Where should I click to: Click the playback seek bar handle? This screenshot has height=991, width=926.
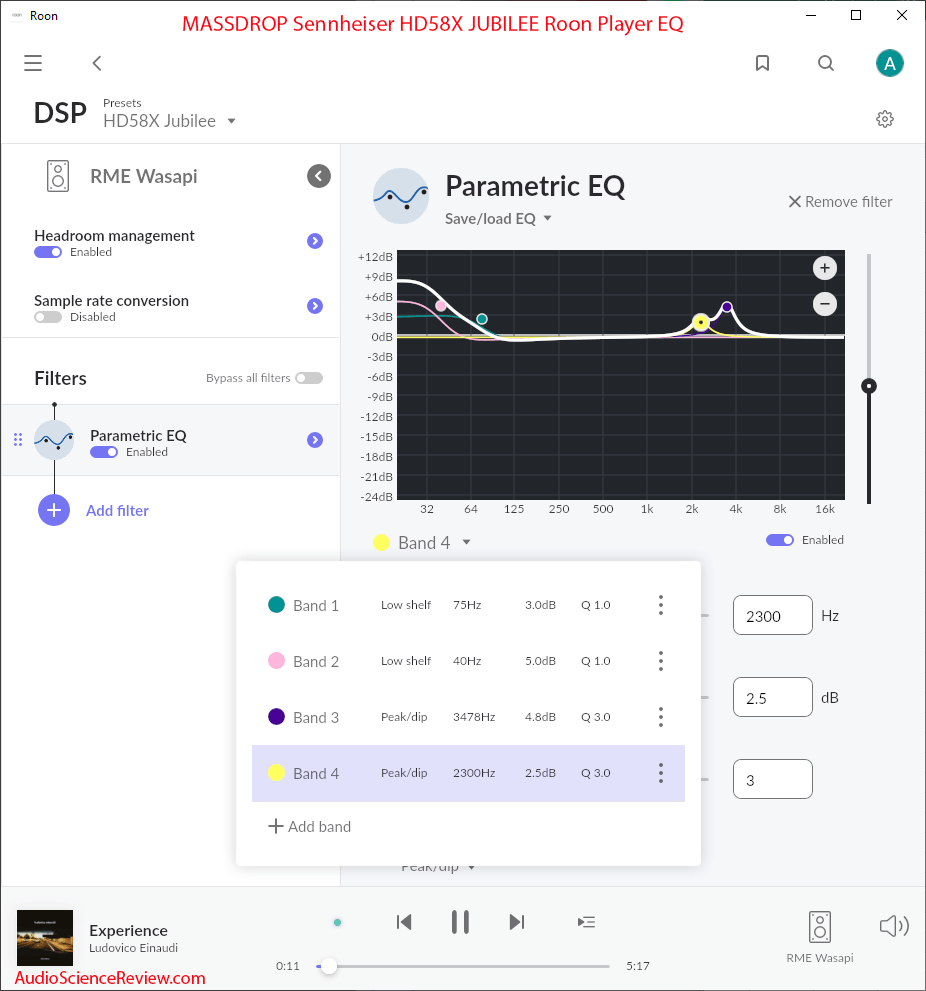point(329,966)
